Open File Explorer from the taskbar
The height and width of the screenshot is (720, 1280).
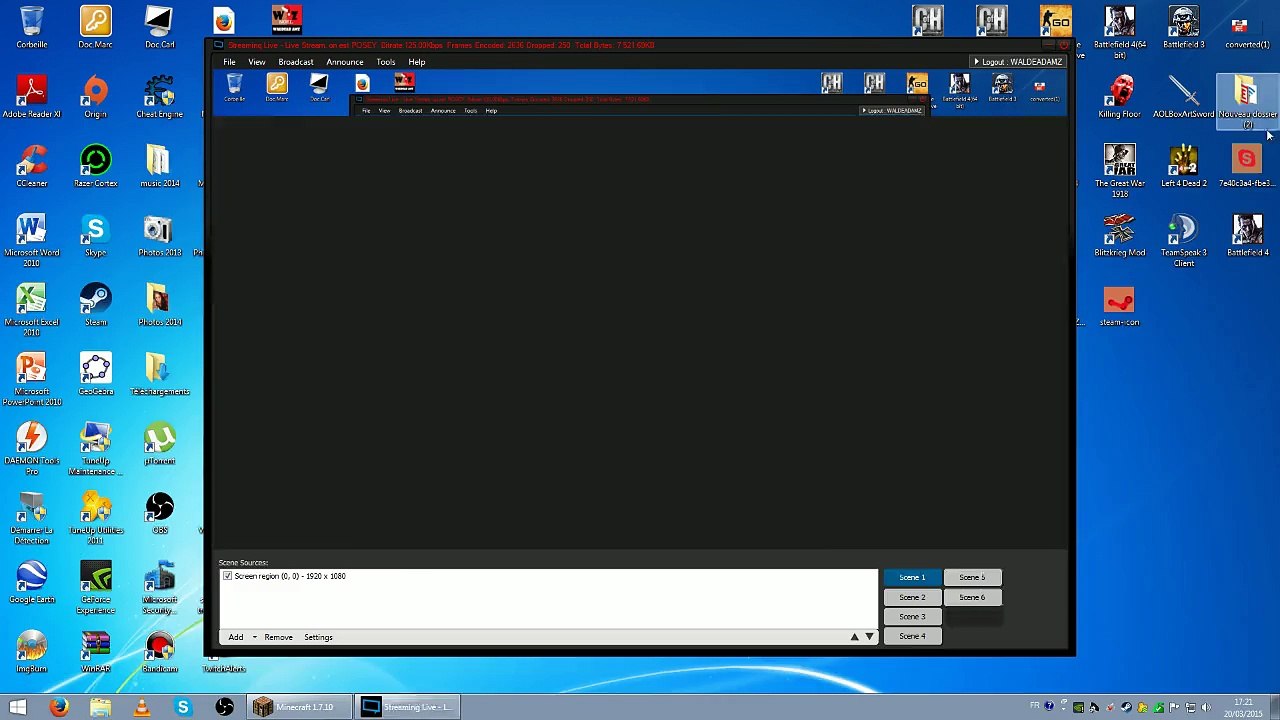tap(100, 707)
